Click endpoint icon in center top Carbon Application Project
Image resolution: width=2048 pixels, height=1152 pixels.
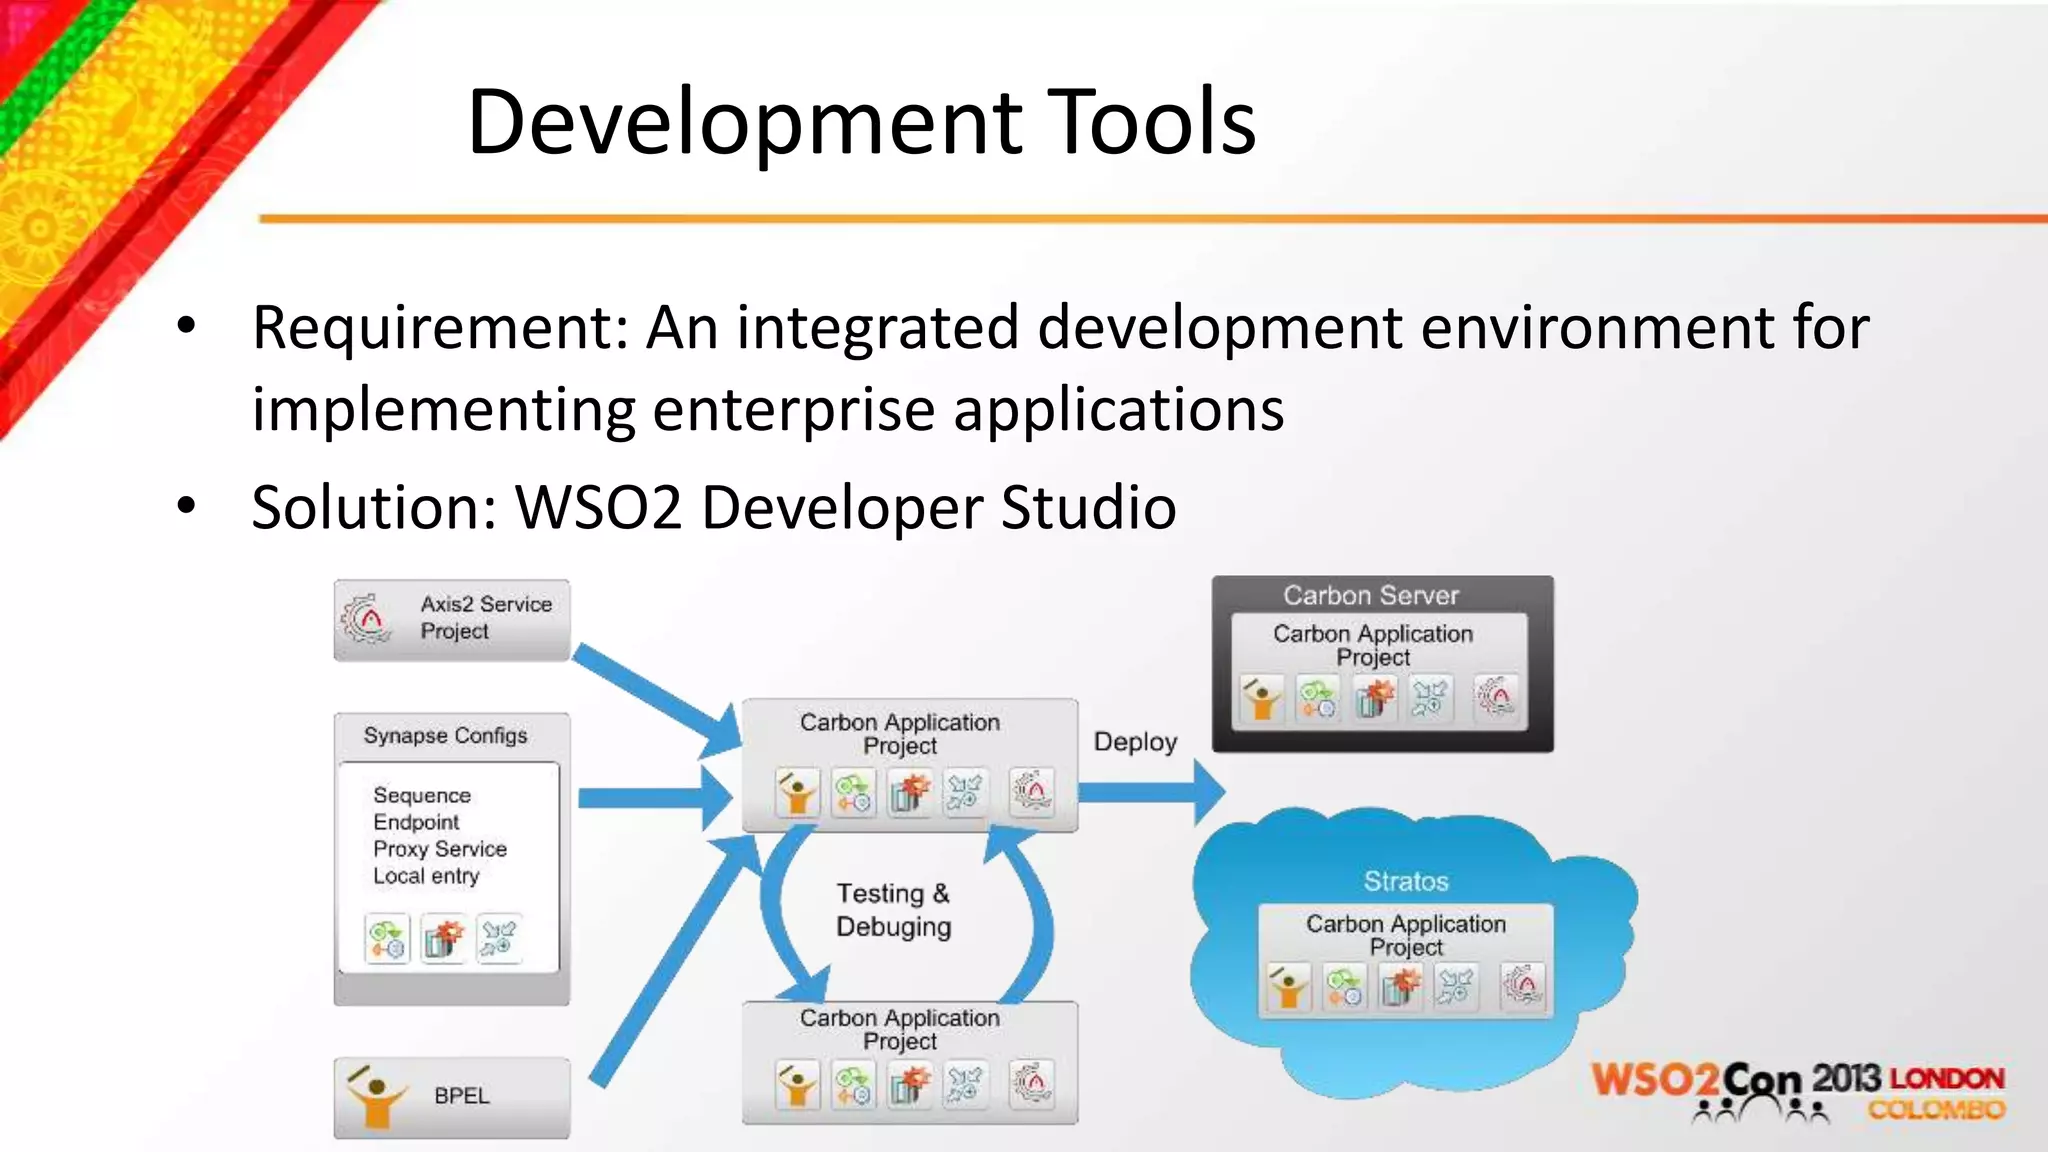[853, 793]
